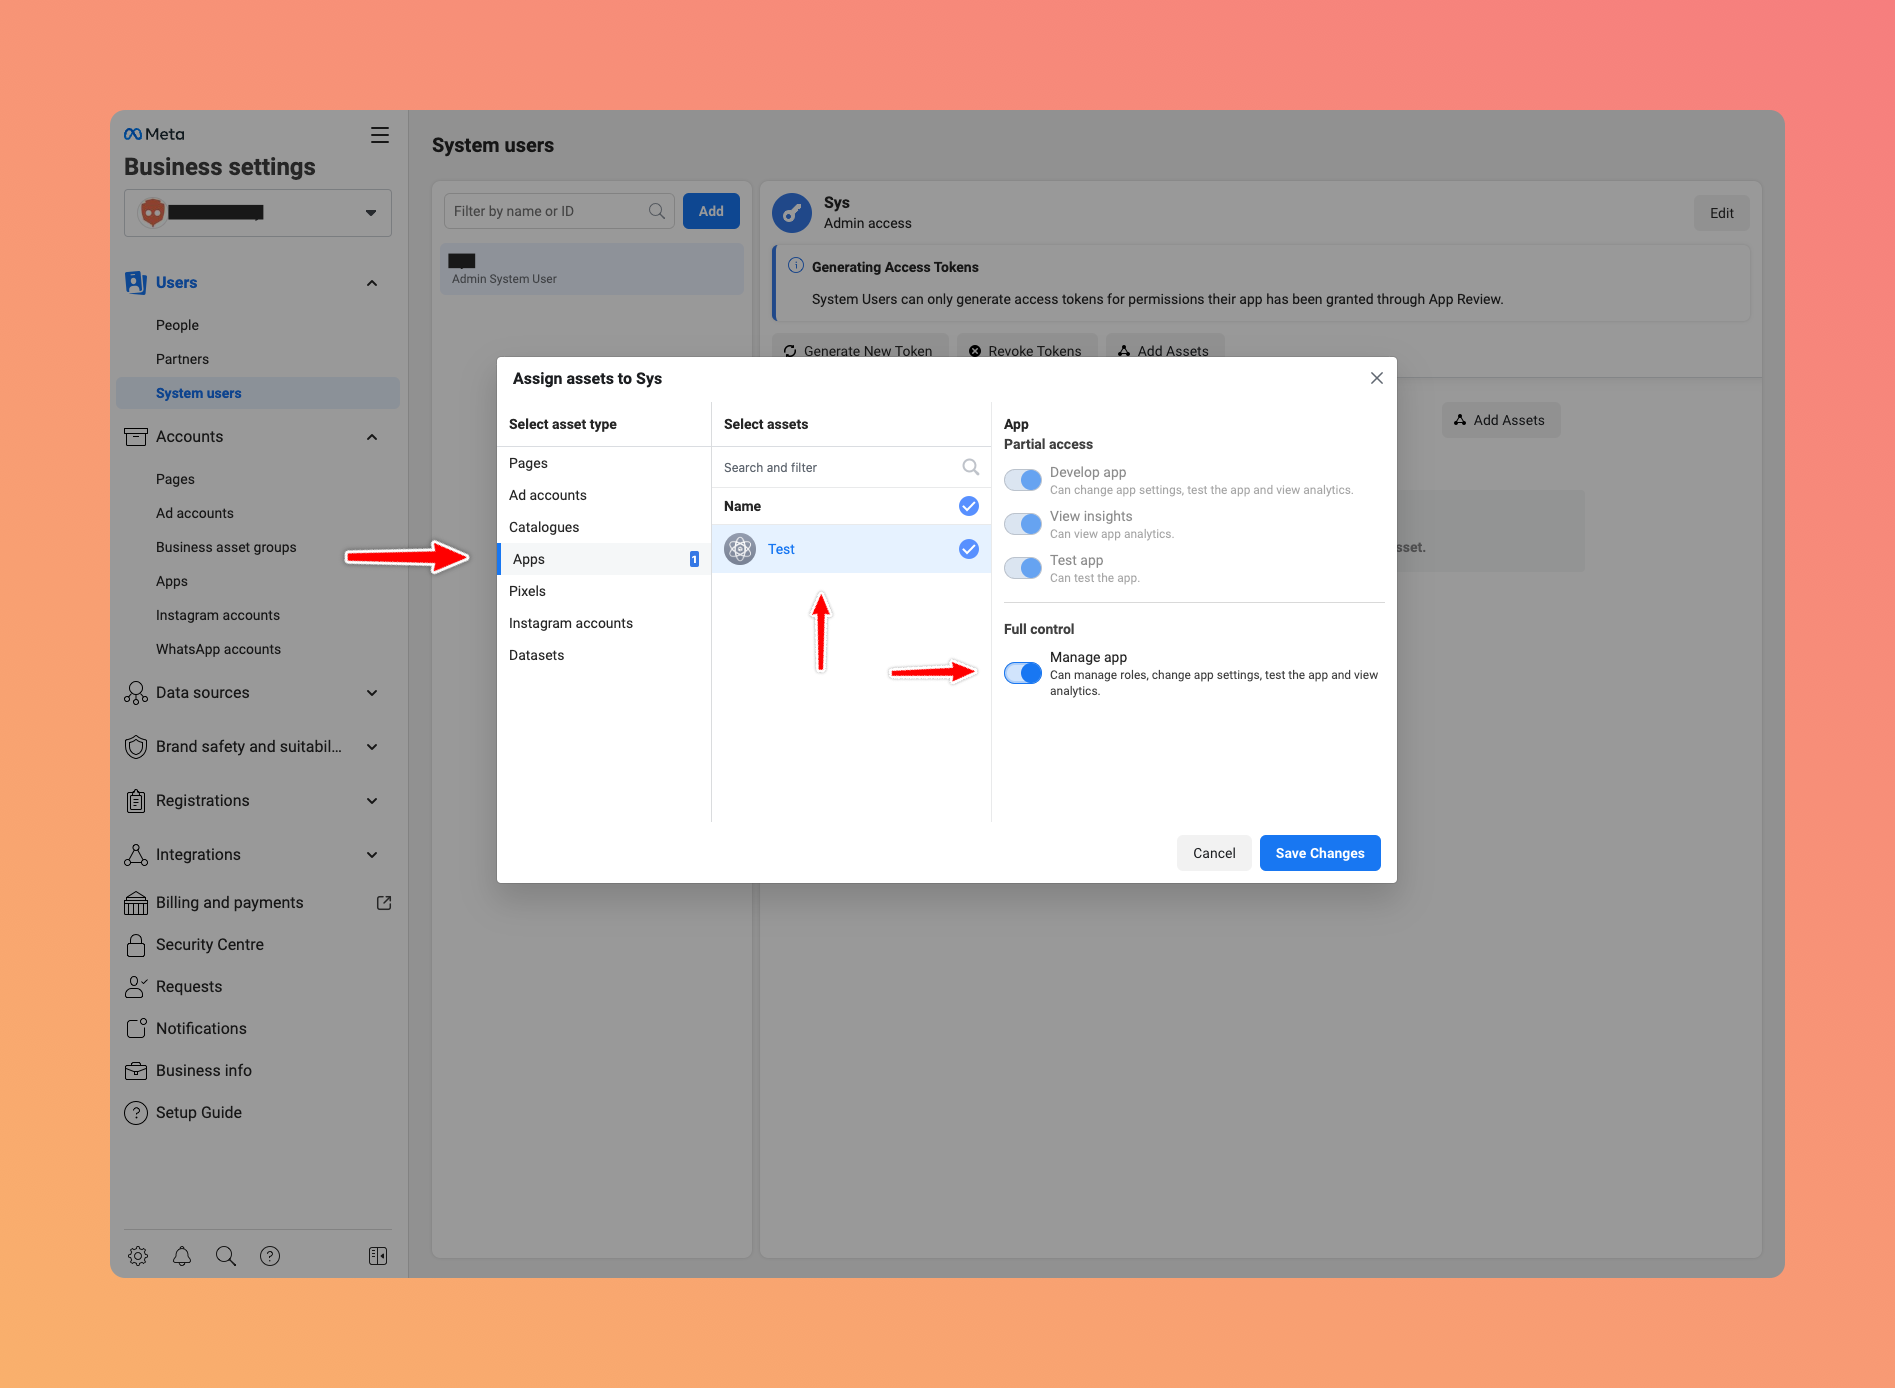
Task: Click the notifications bell icon at sidebar bottom
Action: 182,1256
